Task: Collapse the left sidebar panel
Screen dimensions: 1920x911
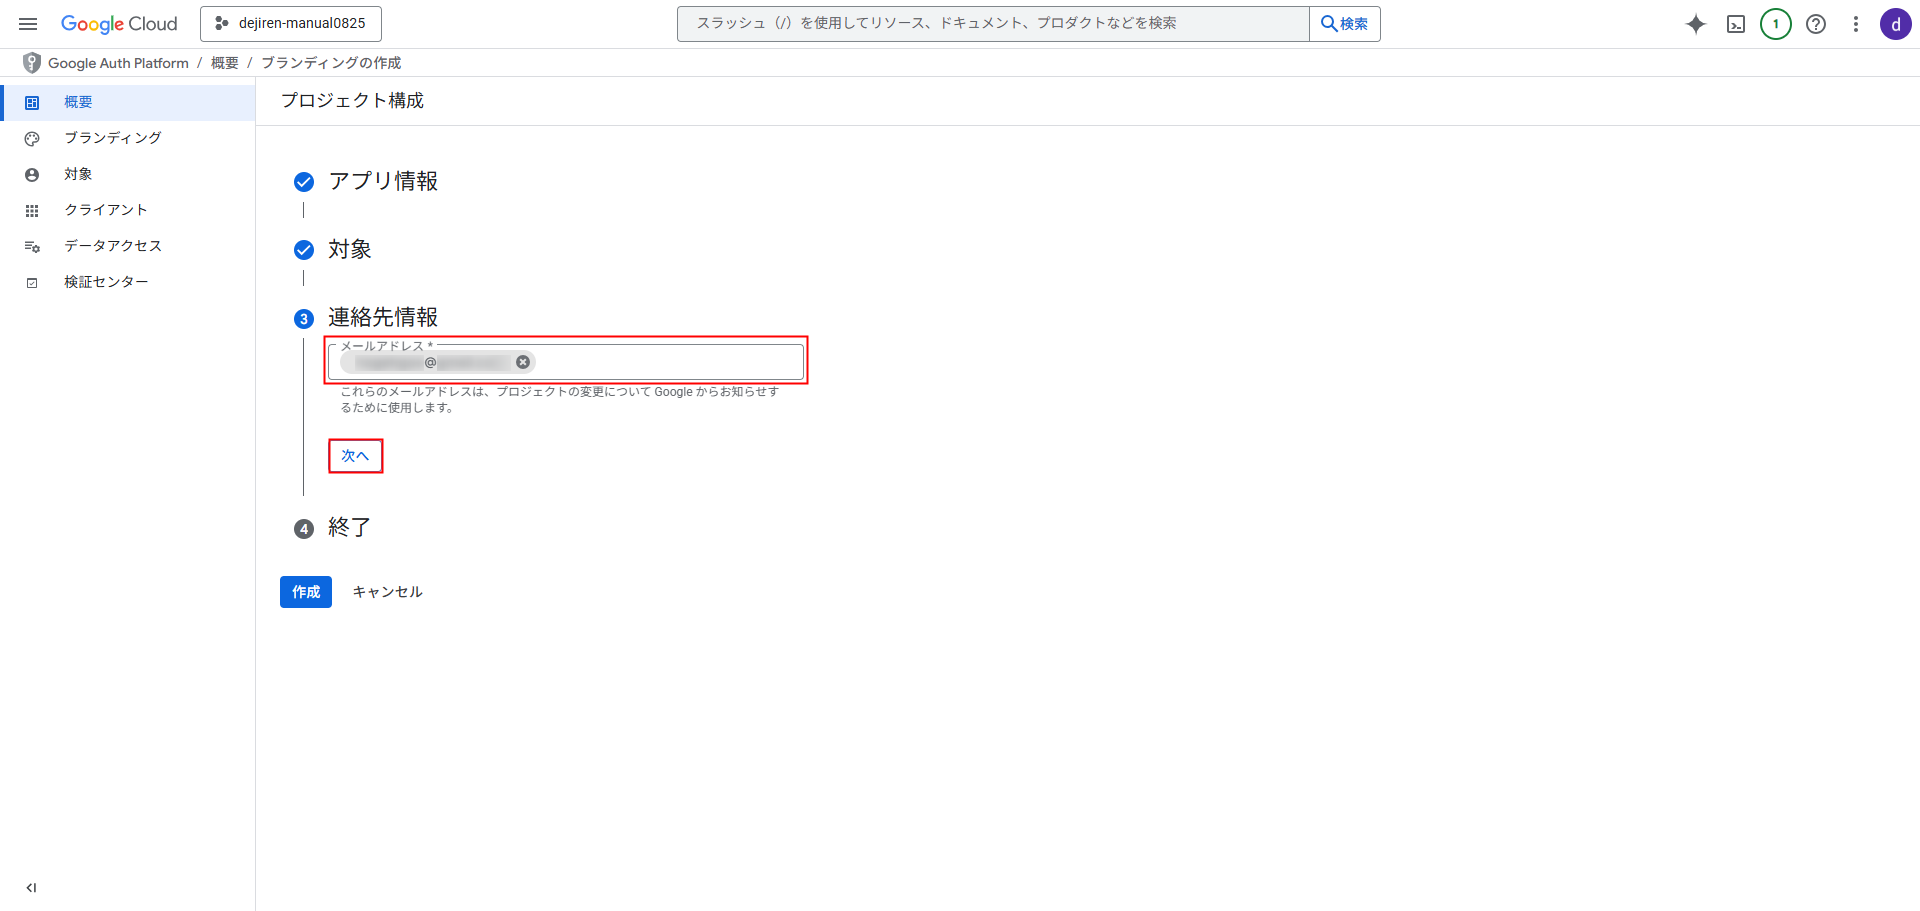Action: [31, 887]
